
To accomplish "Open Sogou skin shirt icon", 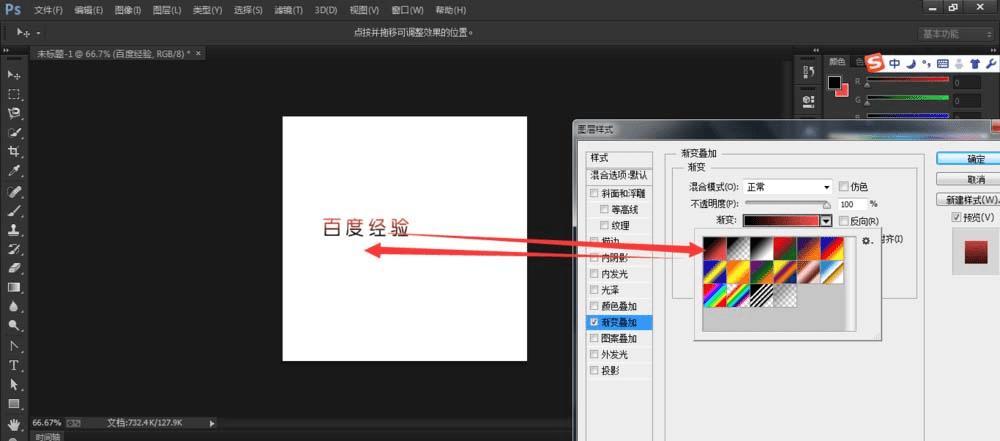I will [x=974, y=63].
